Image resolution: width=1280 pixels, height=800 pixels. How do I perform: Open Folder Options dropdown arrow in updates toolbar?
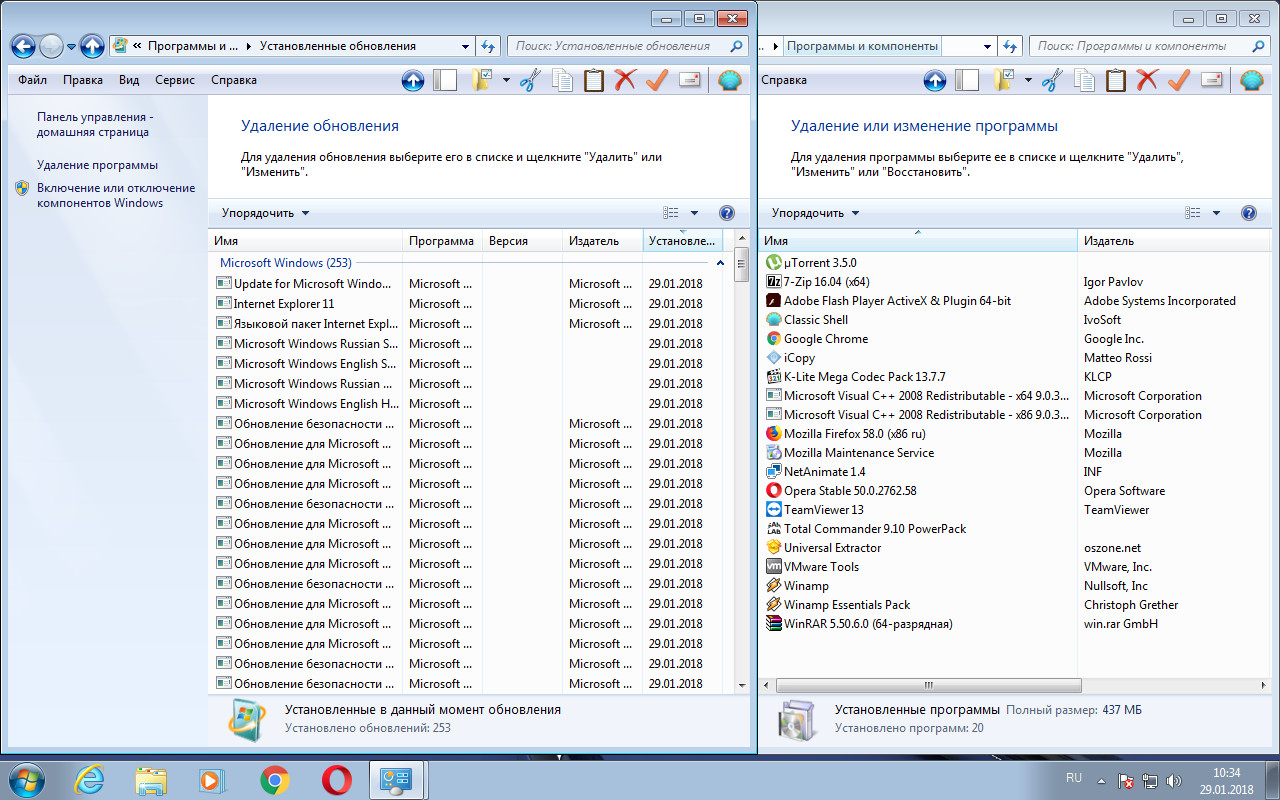coord(506,81)
